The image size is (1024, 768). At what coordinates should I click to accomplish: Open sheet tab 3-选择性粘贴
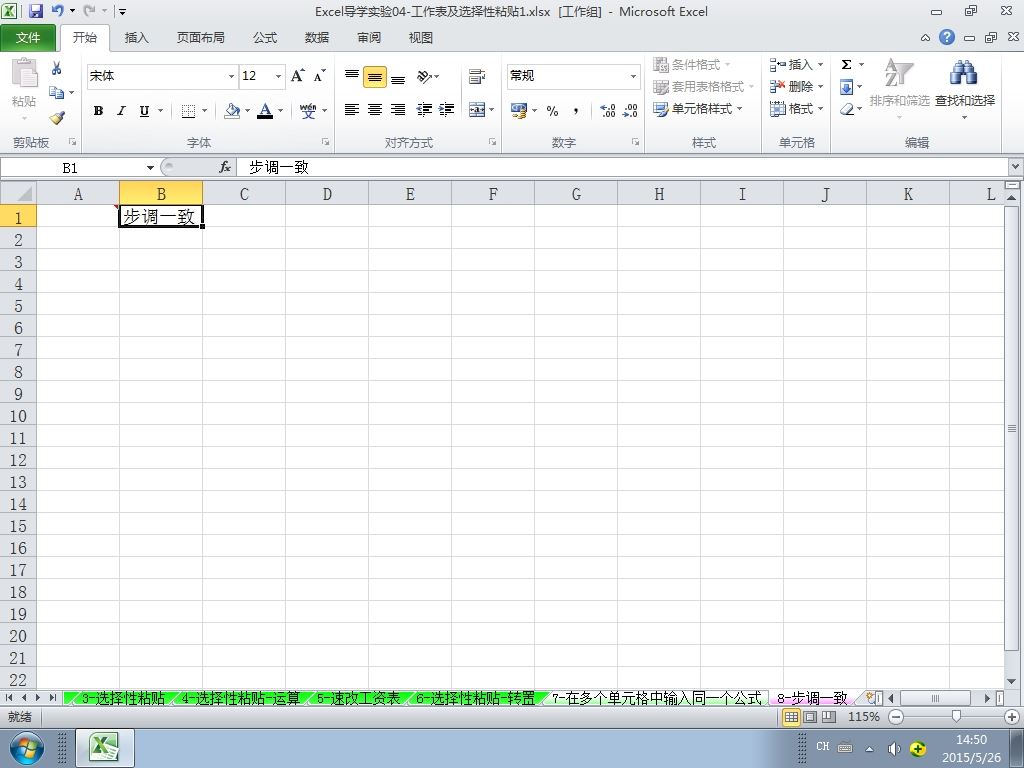click(123, 698)
